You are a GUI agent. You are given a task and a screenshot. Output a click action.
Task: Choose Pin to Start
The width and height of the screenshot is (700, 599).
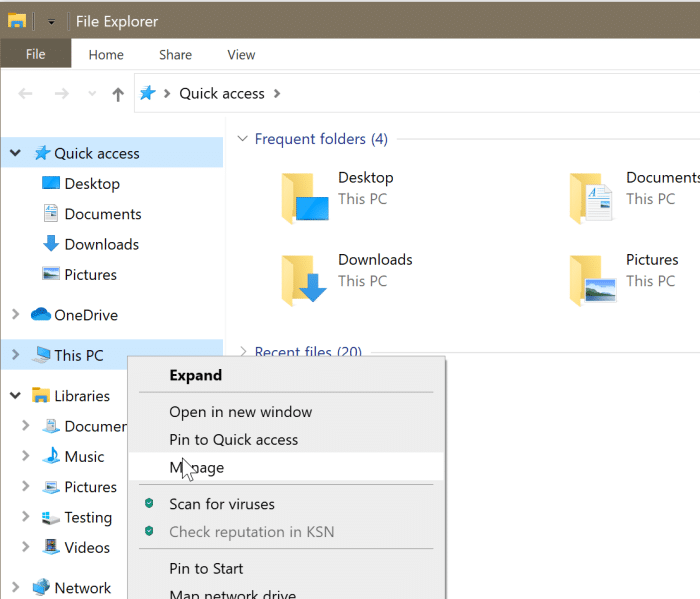286,568
